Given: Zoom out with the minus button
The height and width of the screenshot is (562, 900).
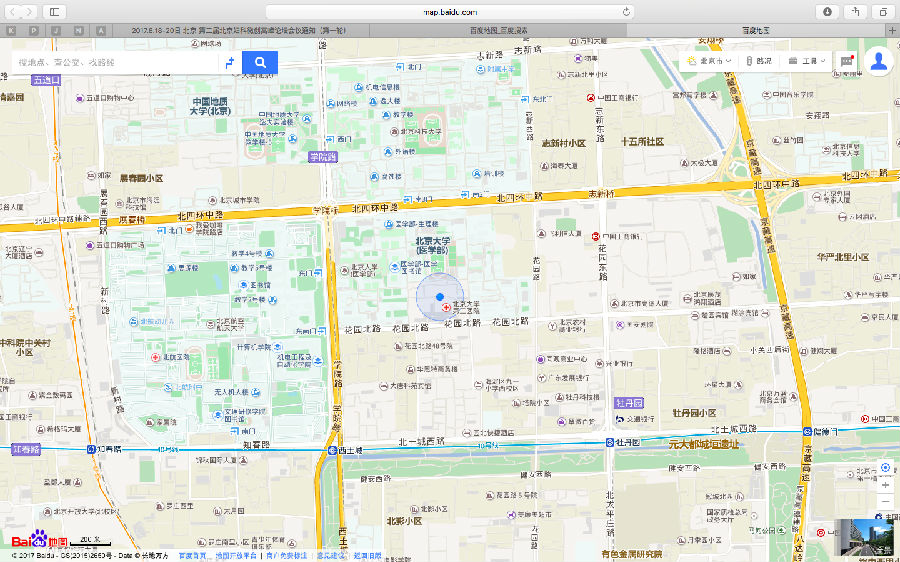Looking at the screenshot, I should [x=886, y=501].
